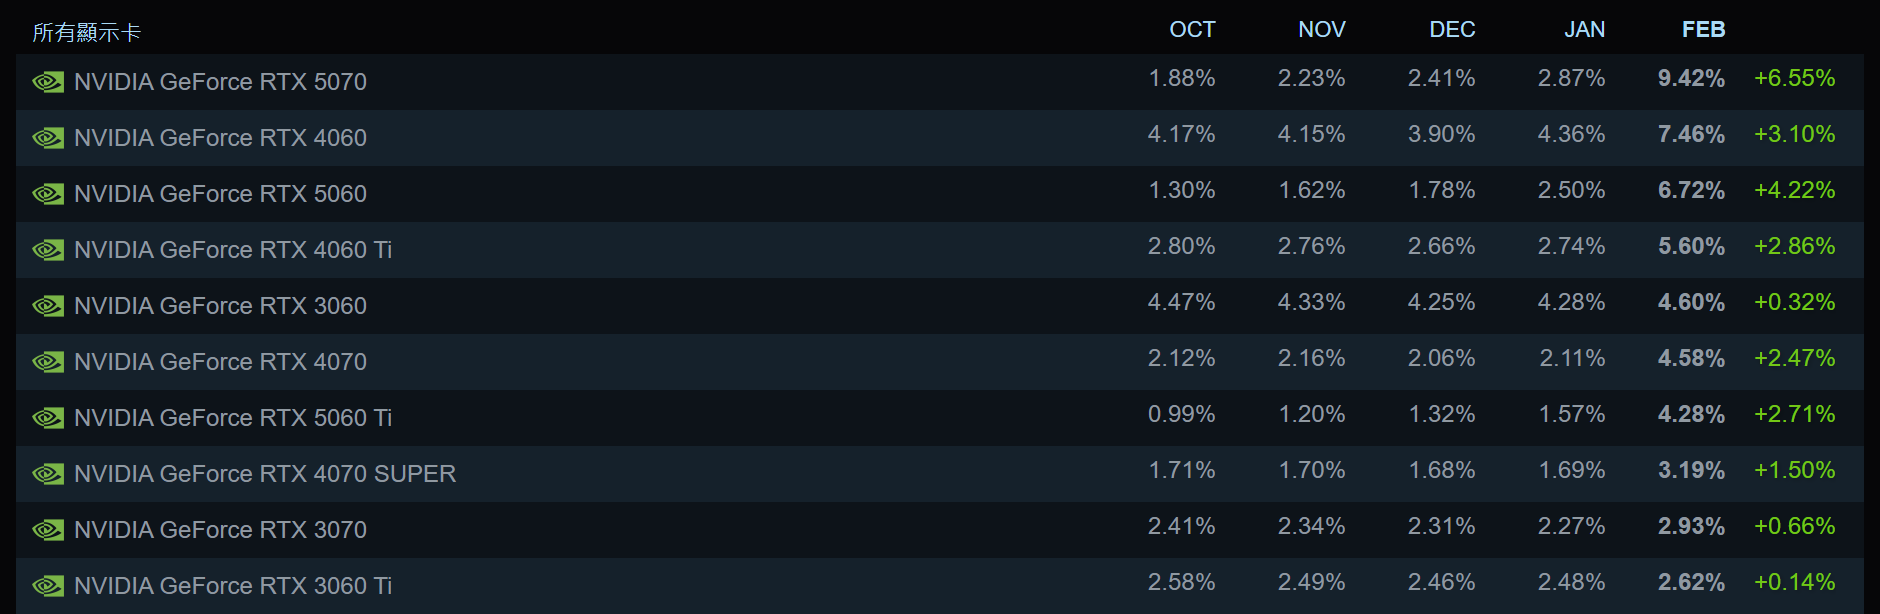
Task: Click the NVIDIA GeForce RTX 3060 Ti name
Action: [x=233, y=586]
